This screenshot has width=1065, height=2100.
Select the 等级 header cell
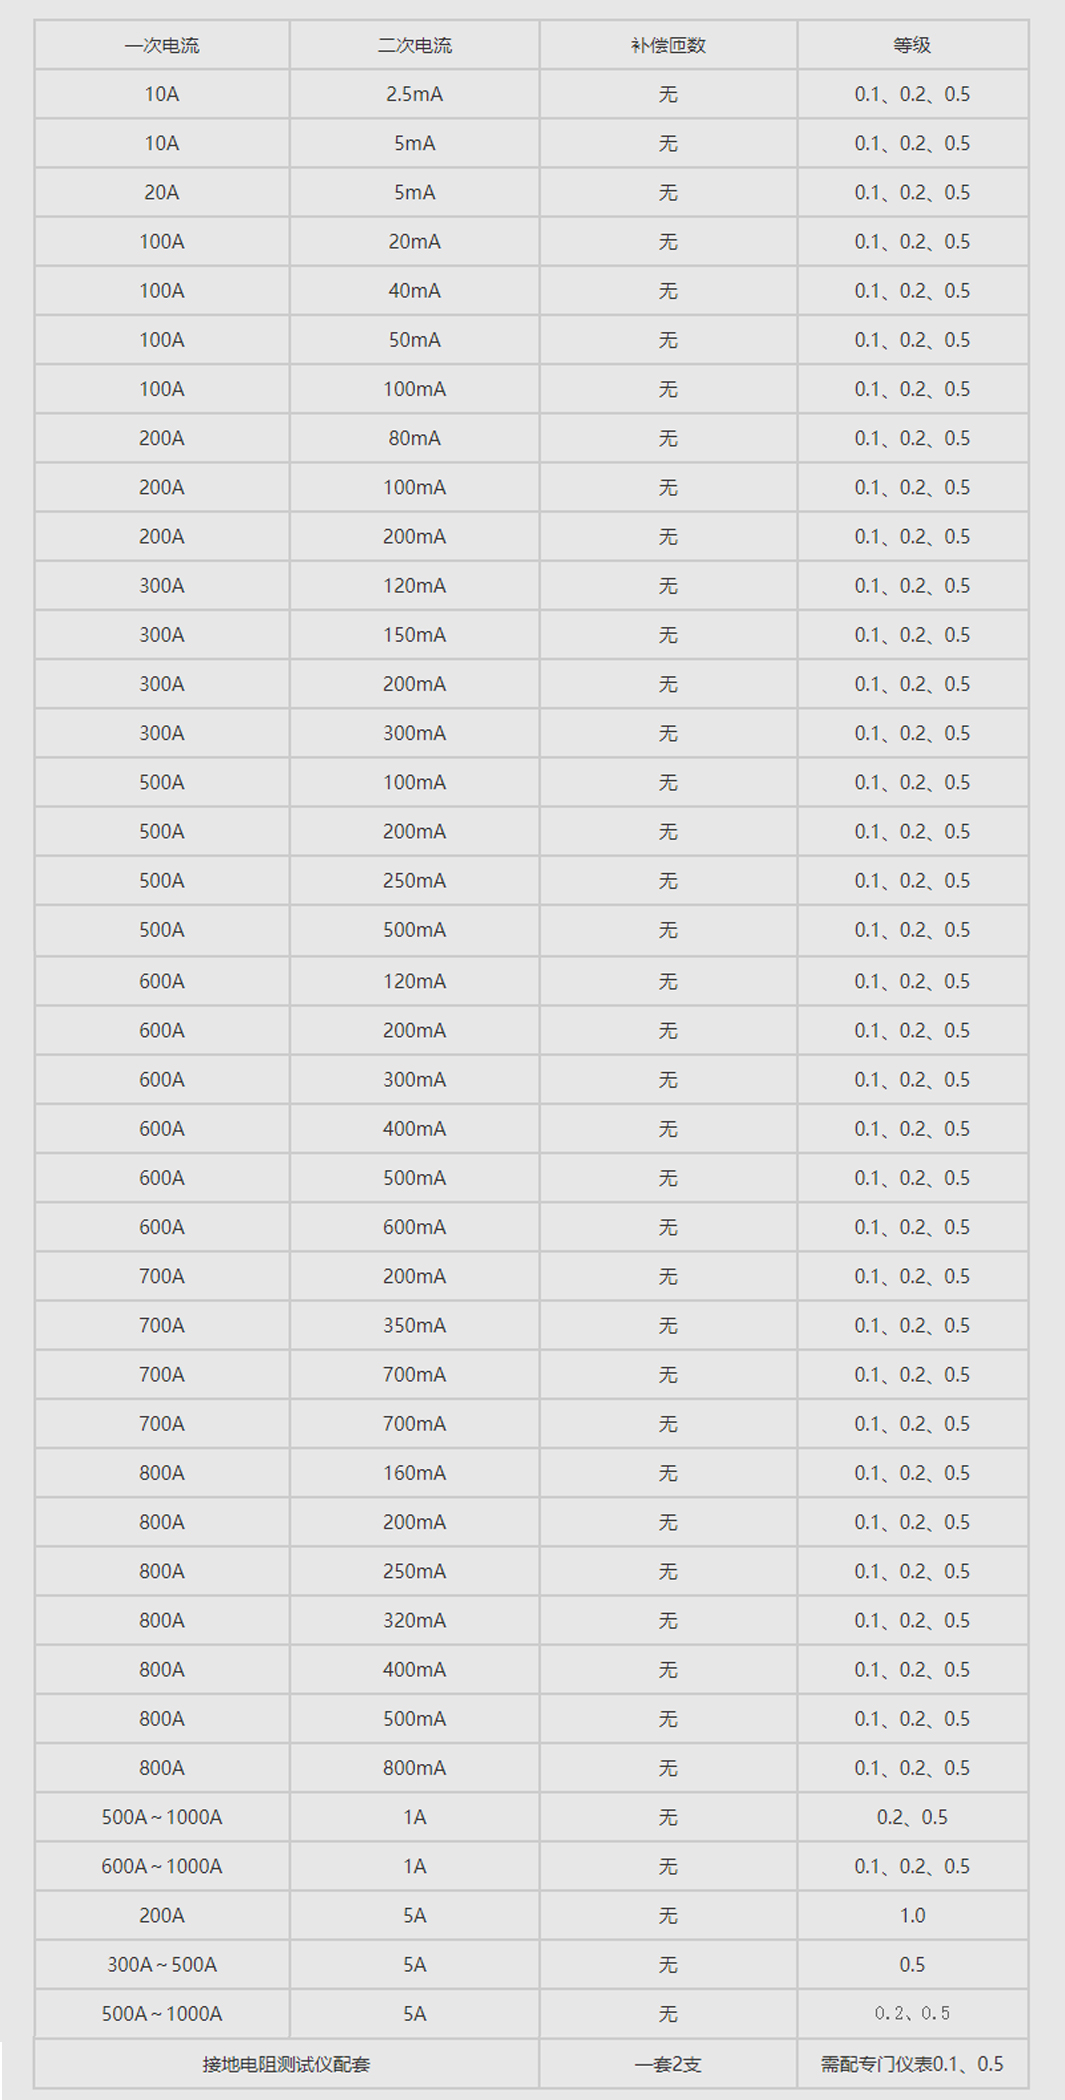pyautogui.click(x=912, y=45)
